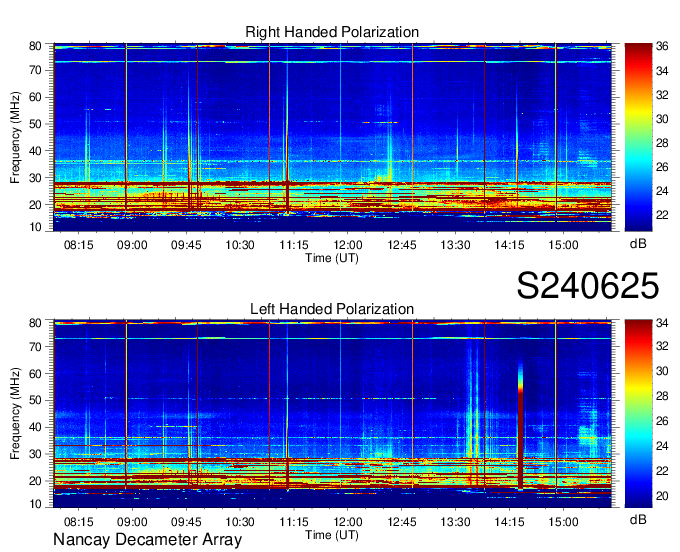Screen dimensions: 680x552
Task: Click the right-handed polarization color bar
Action: tap(638, 137)
